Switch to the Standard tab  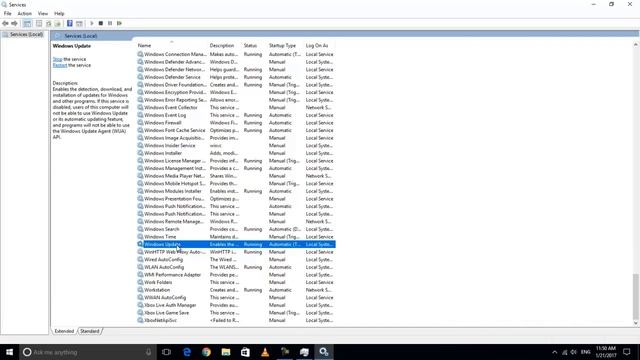click(90, 331)
